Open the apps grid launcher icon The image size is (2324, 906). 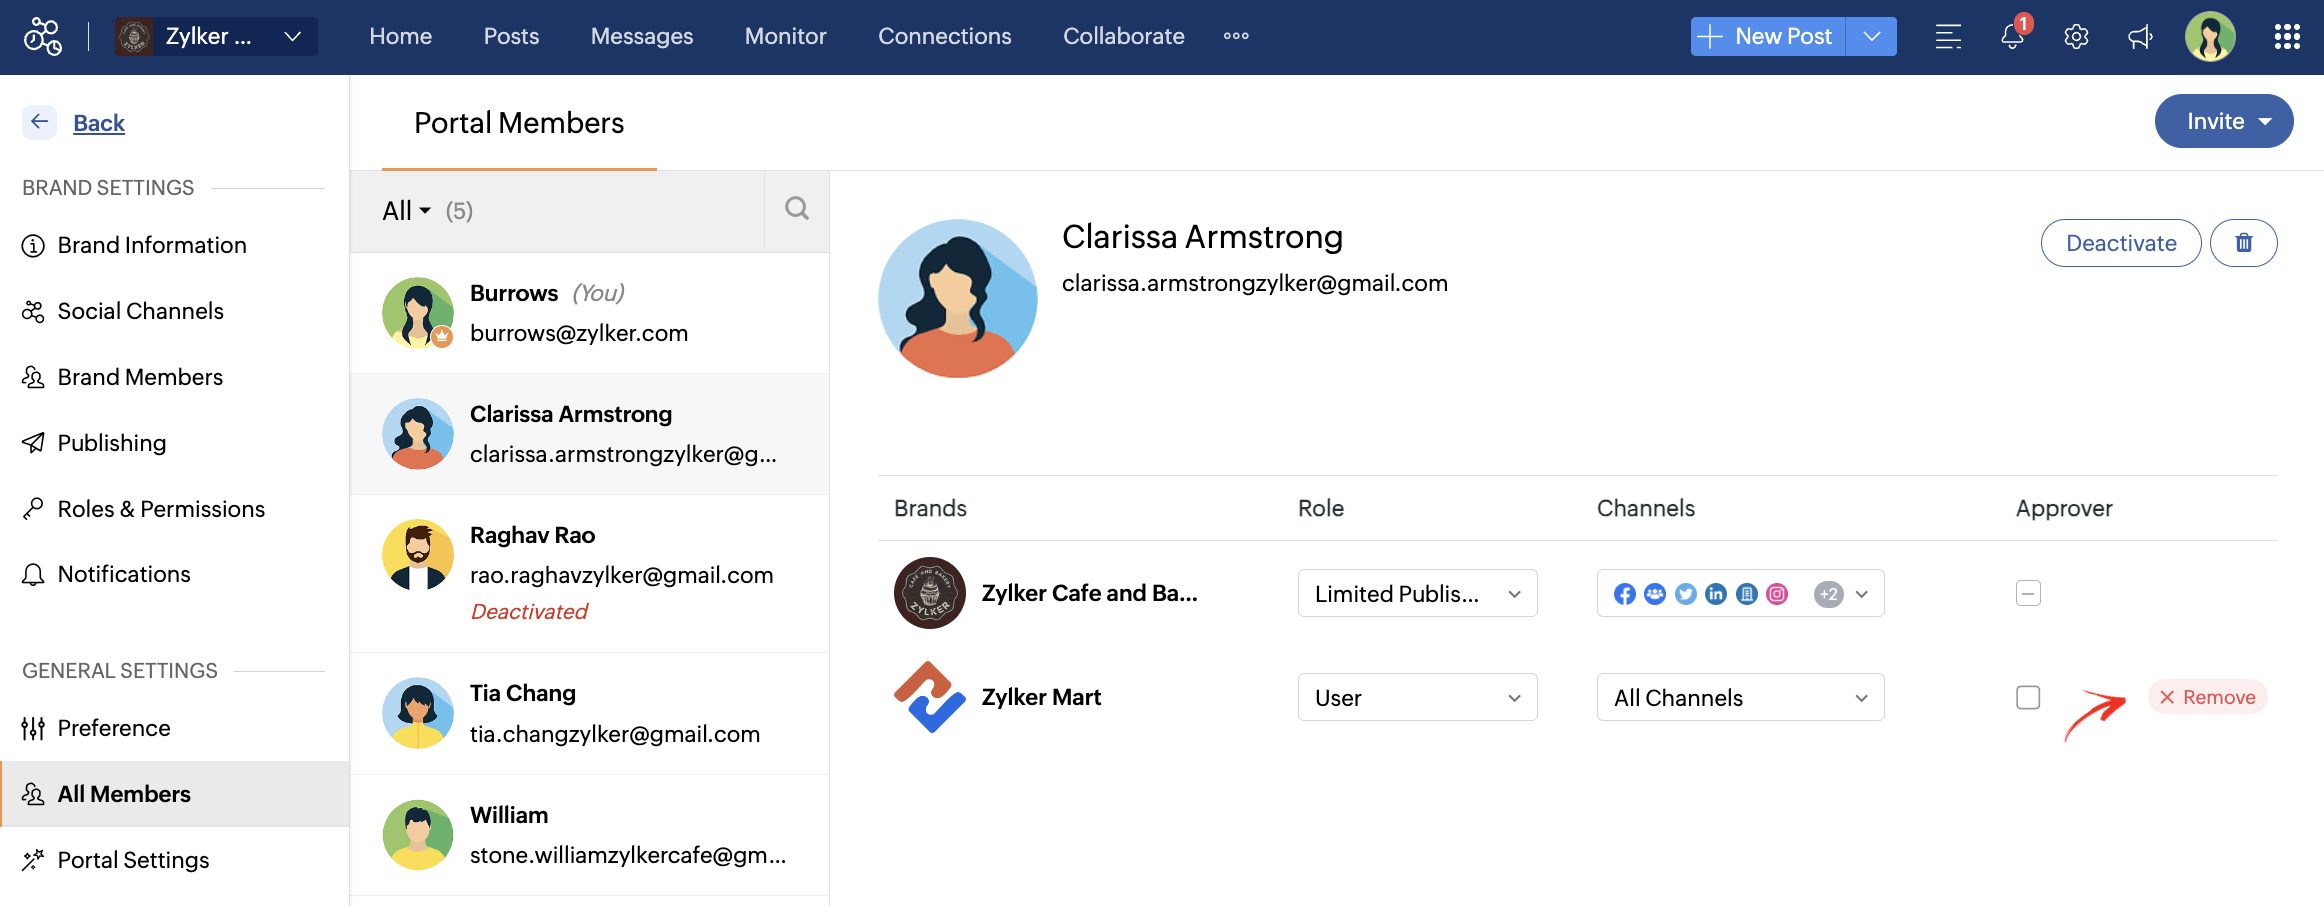click(x=2287, y=37)
